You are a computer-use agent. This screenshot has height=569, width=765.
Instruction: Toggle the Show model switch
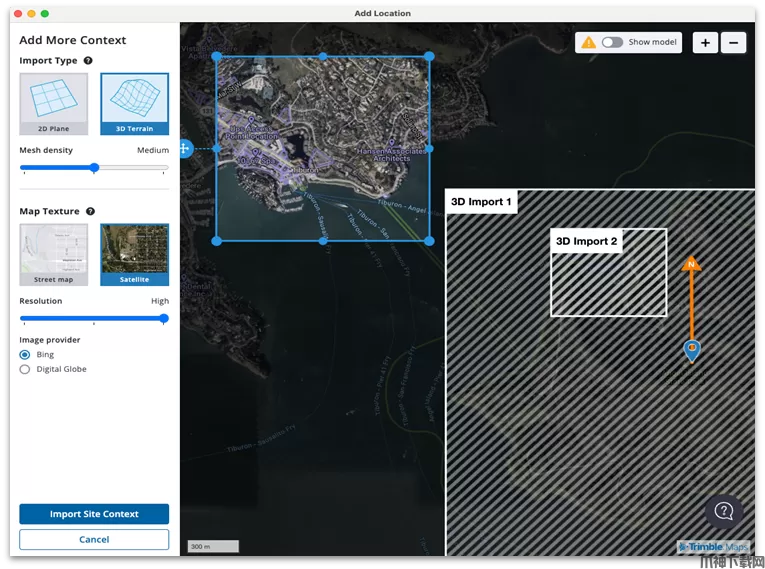(x=611, y=43)
